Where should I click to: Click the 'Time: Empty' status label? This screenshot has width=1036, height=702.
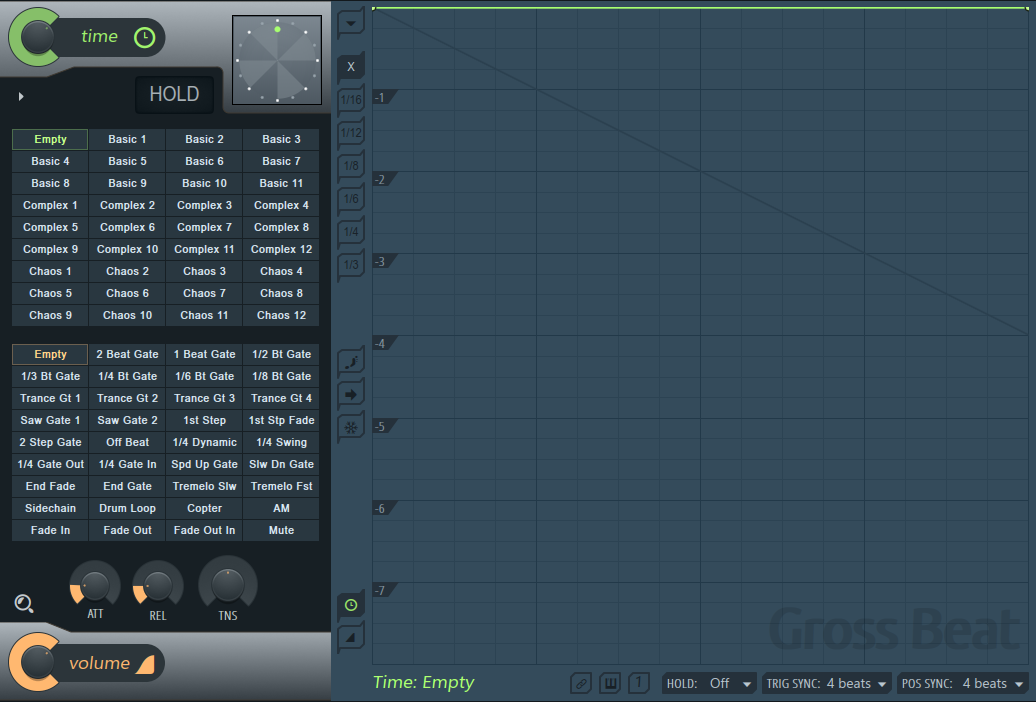(x=424, y=682)
